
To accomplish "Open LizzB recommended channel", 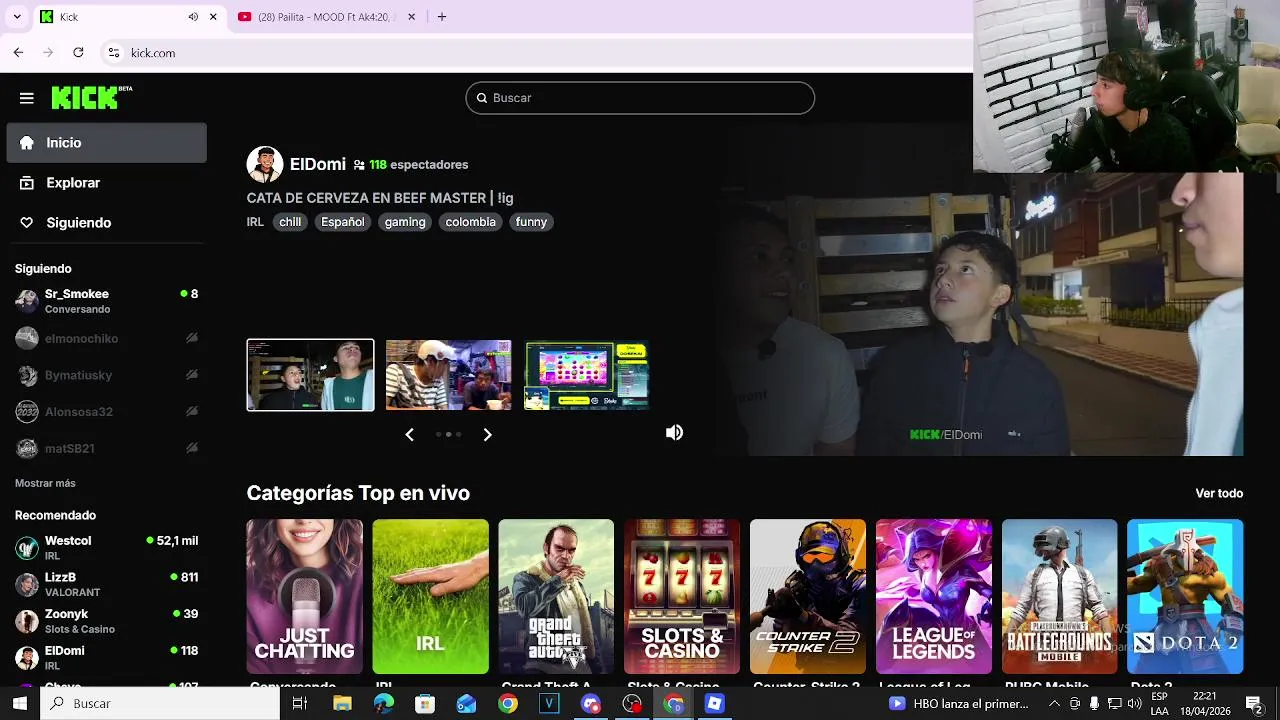I will pyautogui.click(x=107, y=584).
